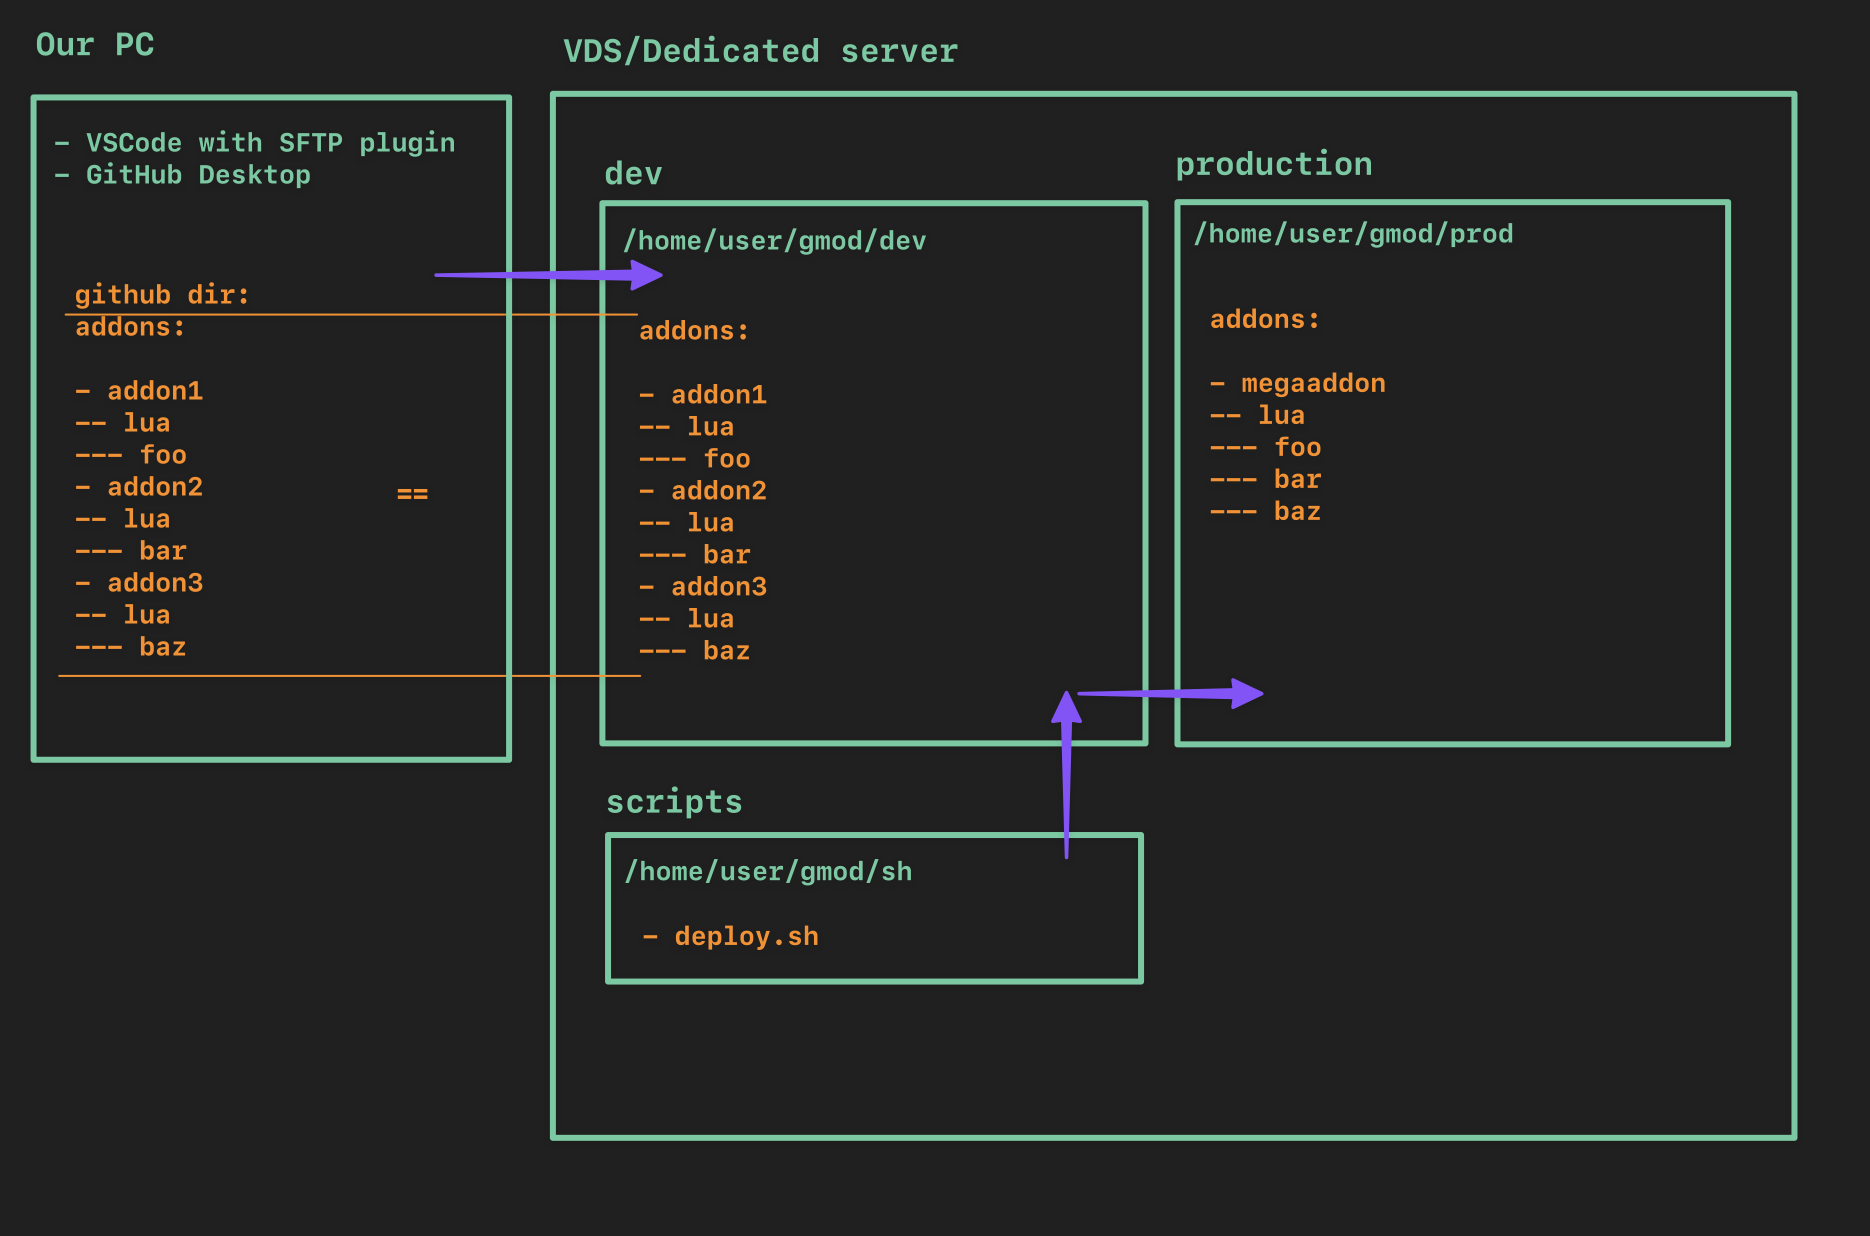
Task: Click '--- bar' in dev box
Action: [695, 555]
